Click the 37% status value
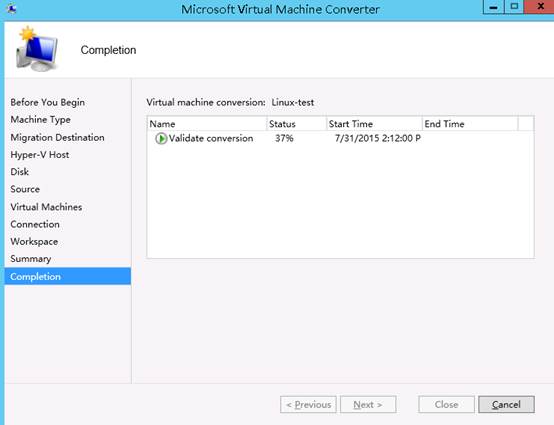 284,138
